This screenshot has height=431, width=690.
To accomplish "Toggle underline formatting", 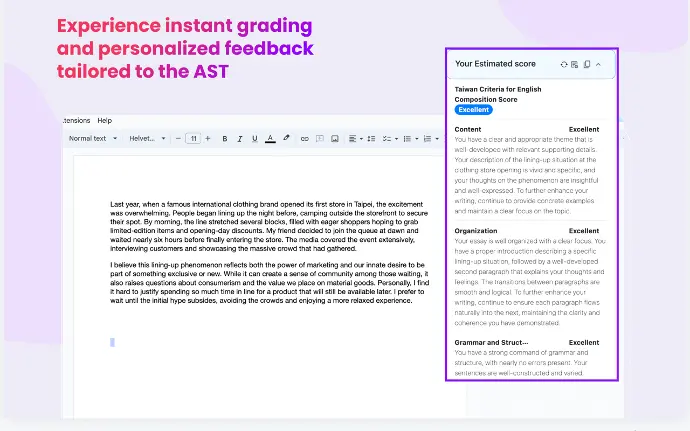I will 255,139.
